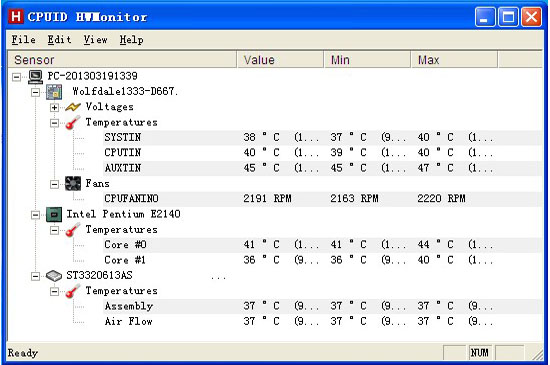Open the File menu
The height and width of the screenshot is (365, 550).
(24, 40)
